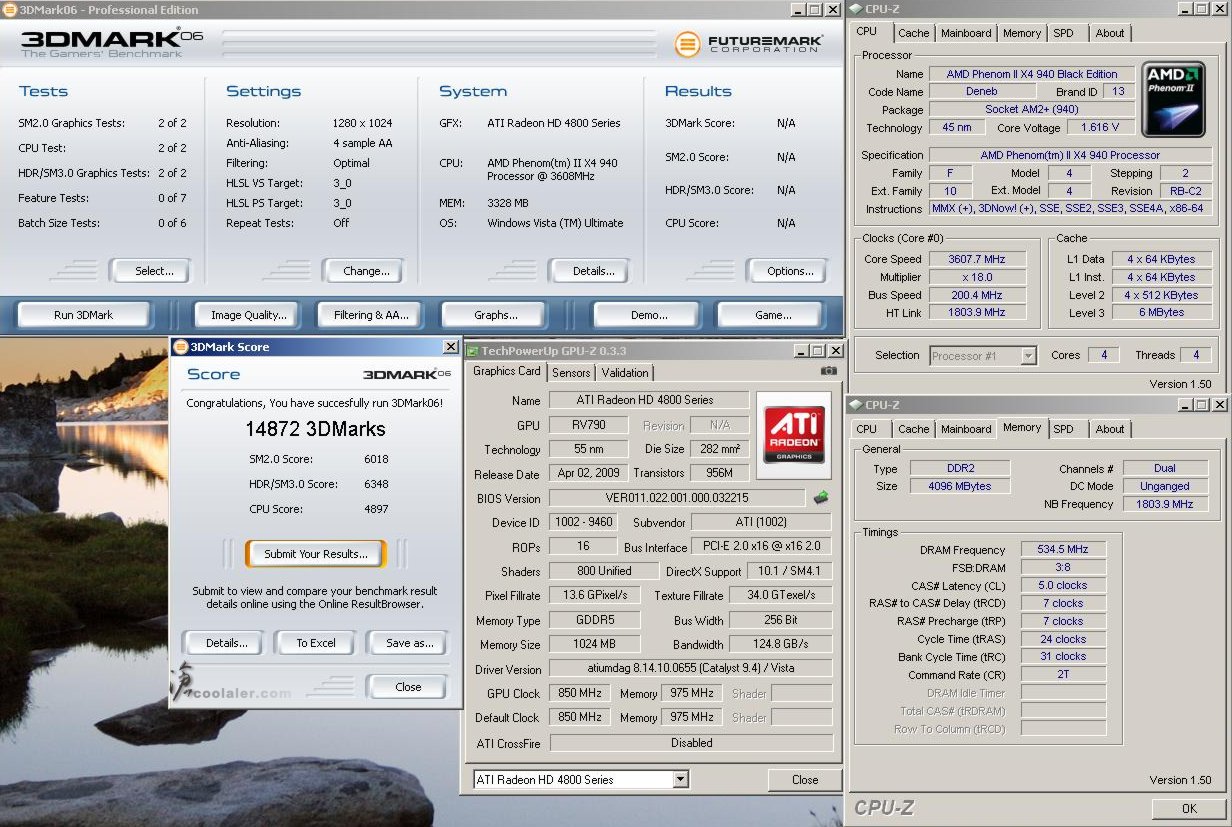Select the Graphics Card tab in GPU-Z
The width and height of the screenshot is (1232, 827).
point(507,371)
